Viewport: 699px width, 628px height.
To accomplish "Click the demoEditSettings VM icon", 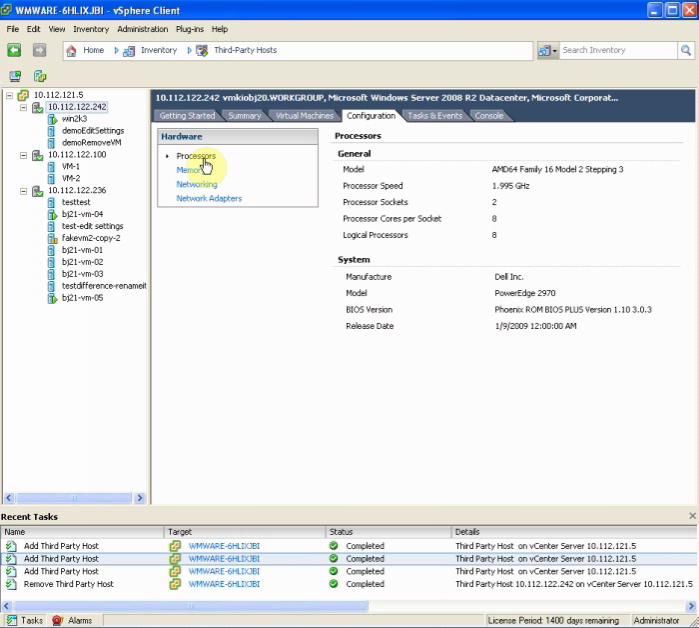I will click(x=51, y=131).
